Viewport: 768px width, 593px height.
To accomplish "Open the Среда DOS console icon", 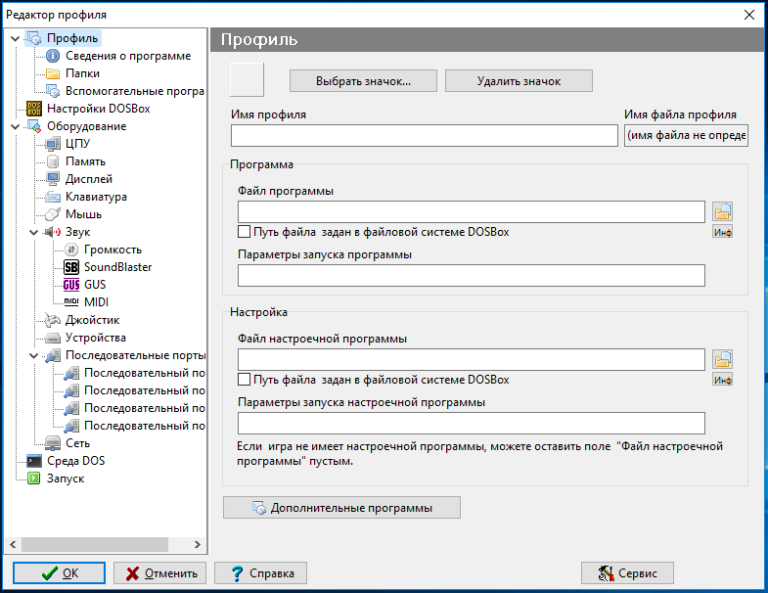I will click(x=34, y=461).
